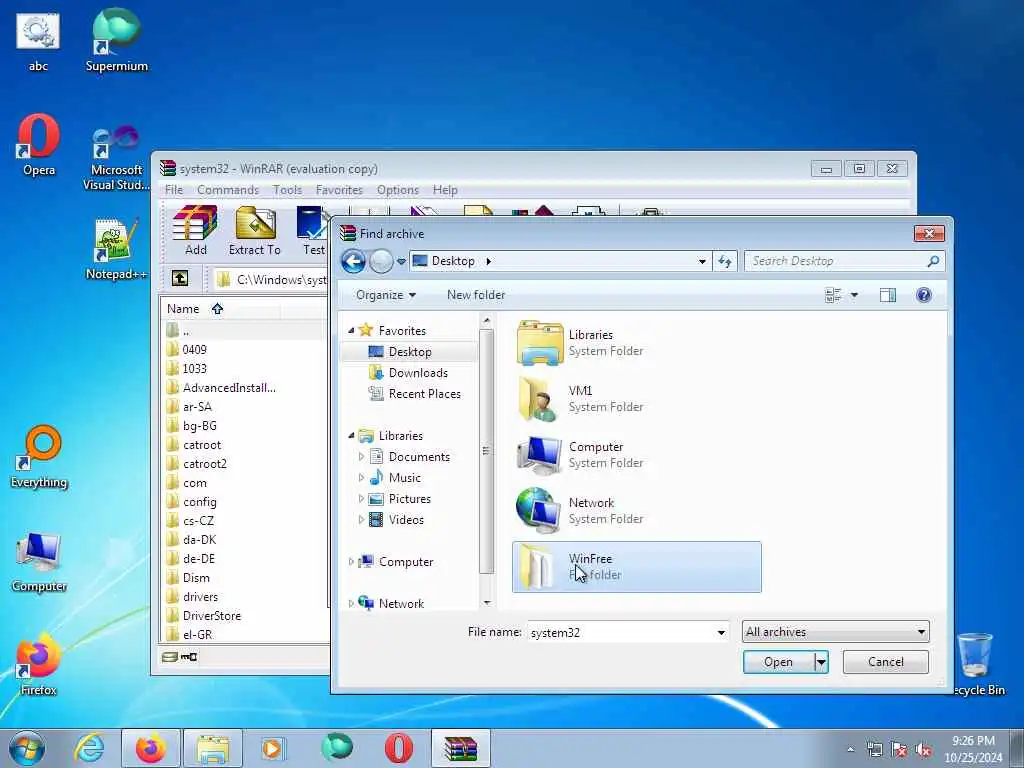Open the Opera desktop shortcut
The image size is (1024, 768).
39,145
